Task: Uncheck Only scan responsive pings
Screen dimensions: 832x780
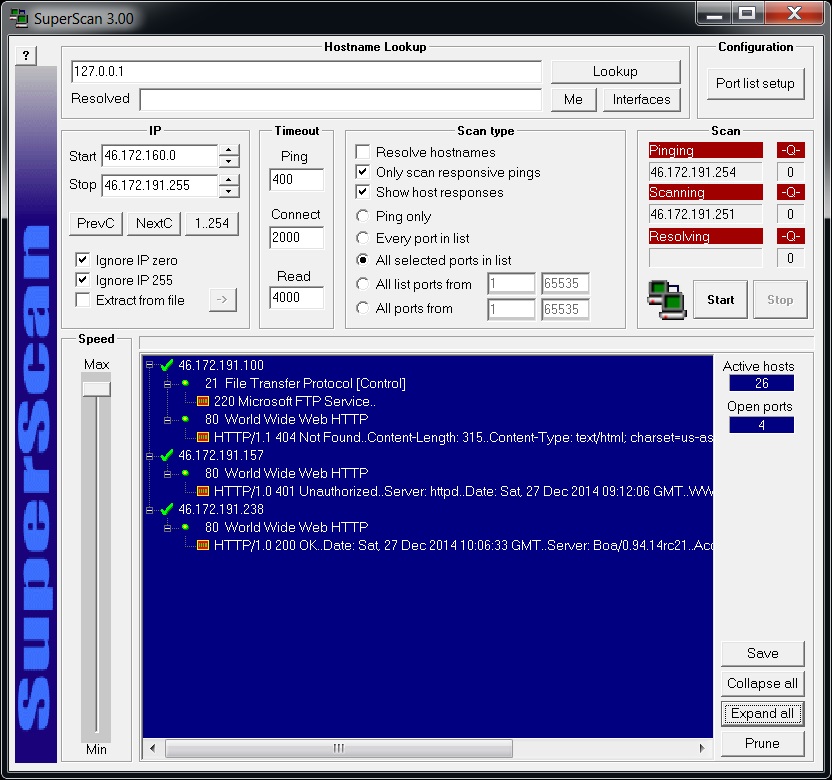Action: pyautogui.click(x=362, y=172)
